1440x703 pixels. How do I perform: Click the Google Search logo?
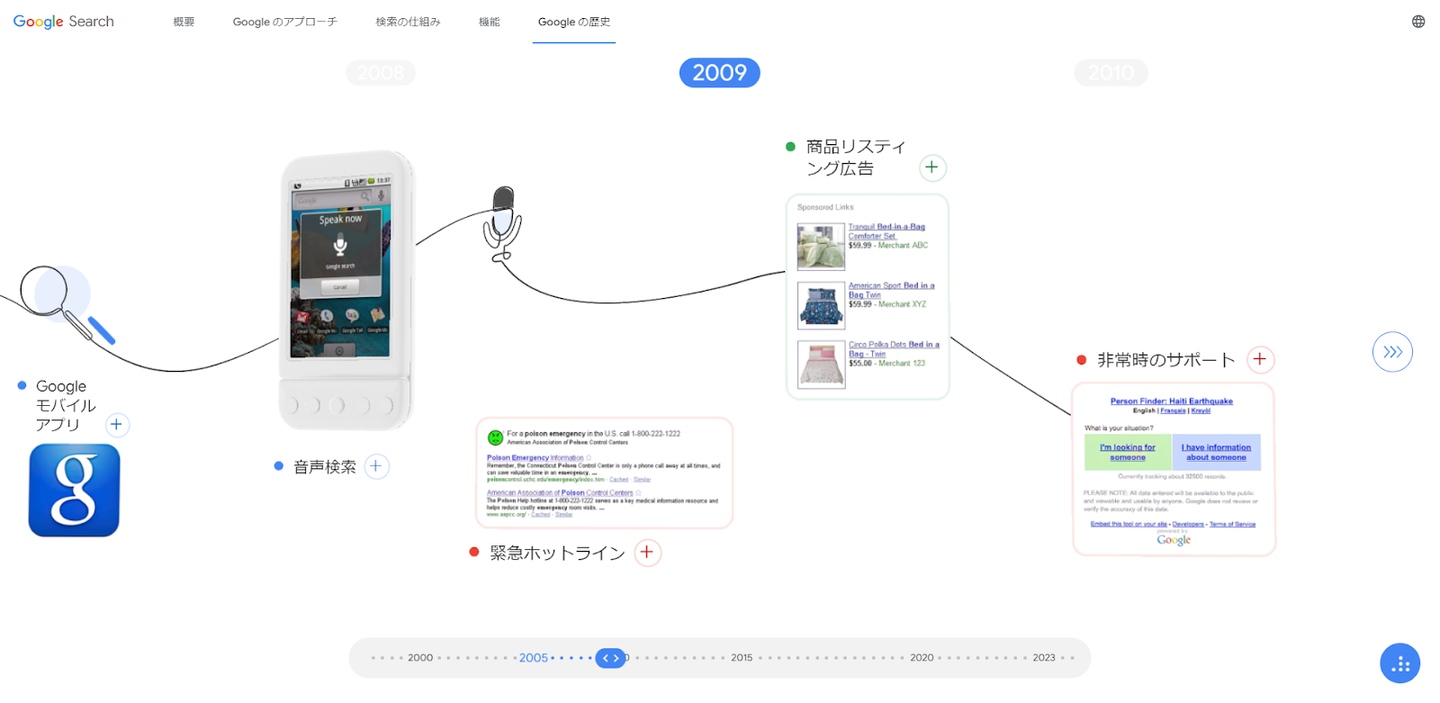click(x=64, y=21)
